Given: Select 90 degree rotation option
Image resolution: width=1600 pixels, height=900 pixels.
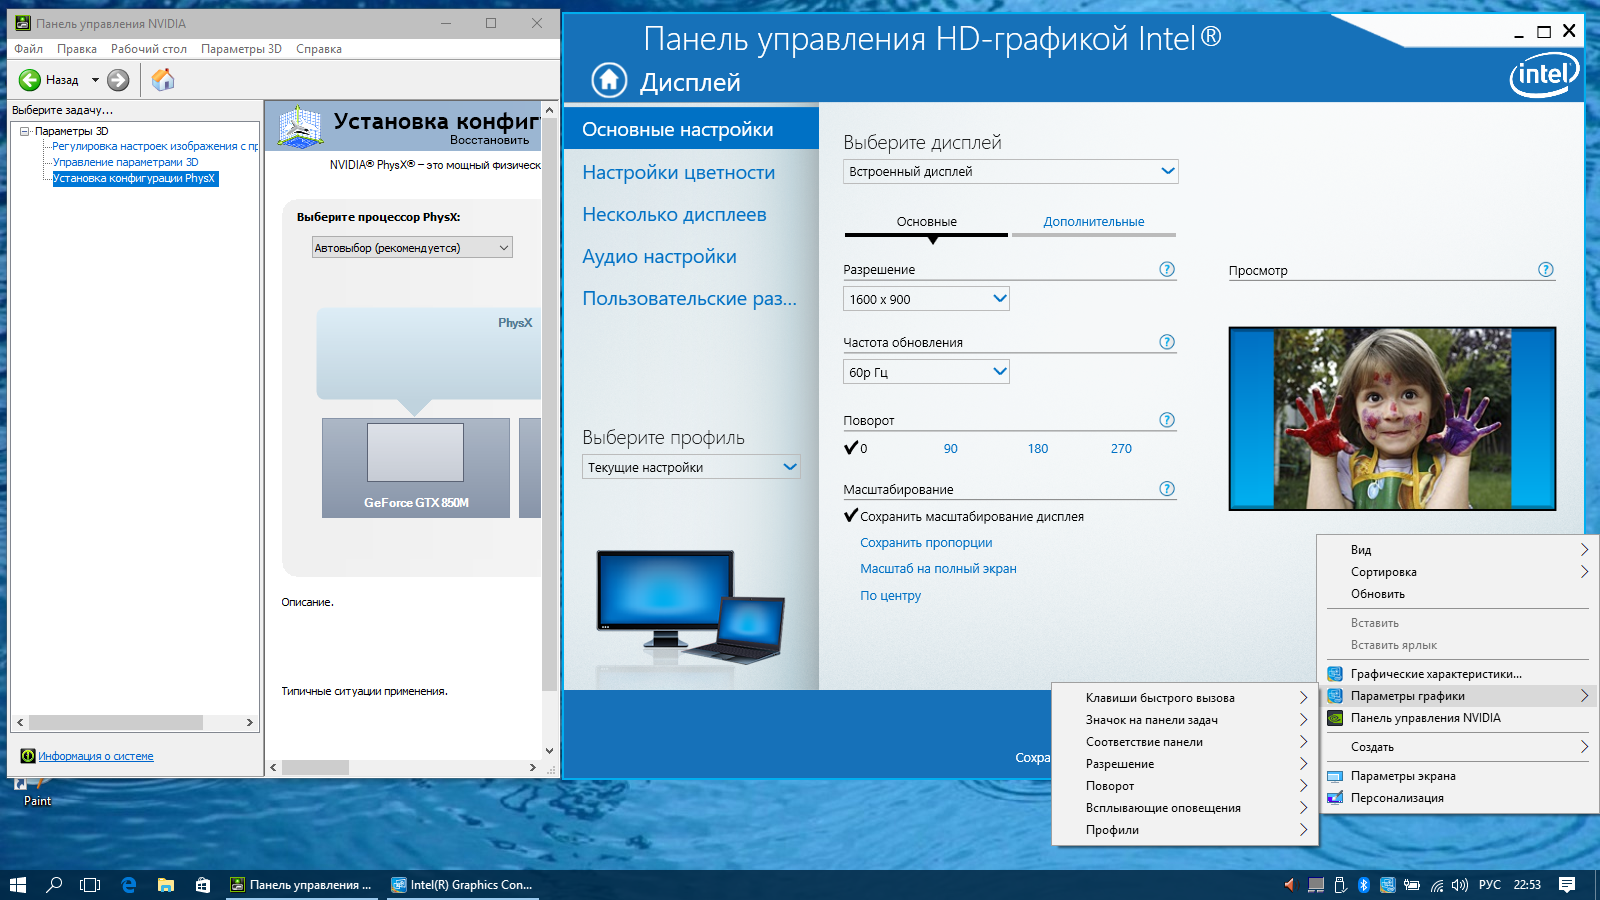Looking at the screenshot, I should click(951, 449).
